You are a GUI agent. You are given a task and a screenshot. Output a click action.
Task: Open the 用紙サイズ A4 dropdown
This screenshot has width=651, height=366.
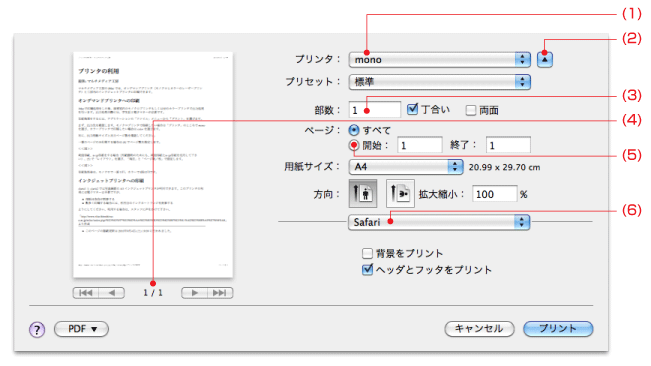click(x=406, y=167)
